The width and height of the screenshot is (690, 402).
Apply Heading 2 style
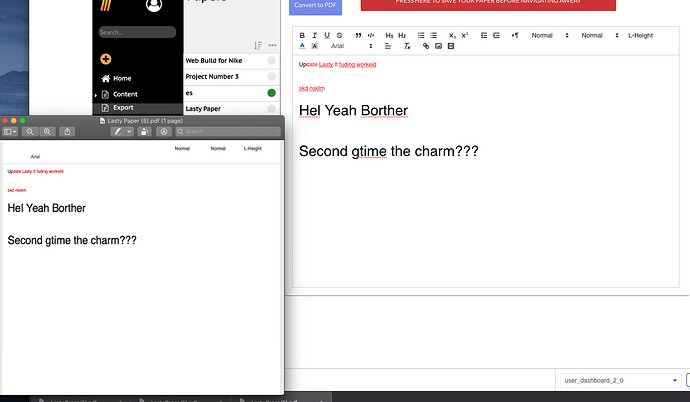click(402, 35)
